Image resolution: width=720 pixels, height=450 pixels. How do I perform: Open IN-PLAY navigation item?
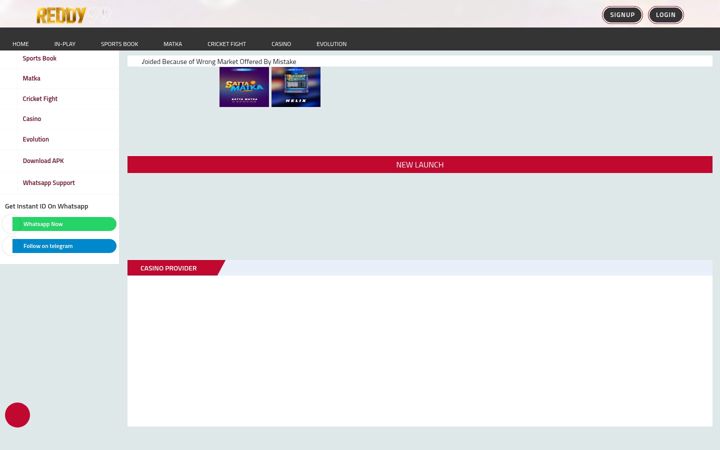pos(65,44)
